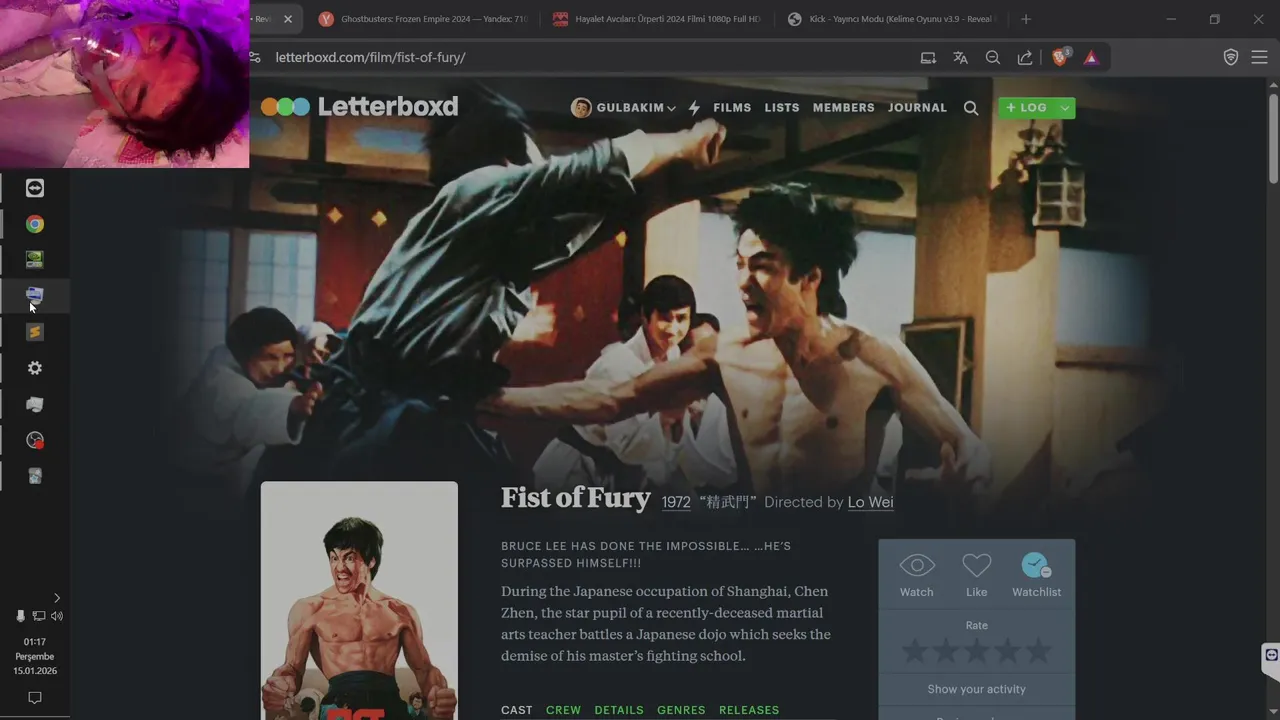Open the NVIDIA app in the taskbar
This screenshot has width=1280, height=720.
(x=35, y=260)
